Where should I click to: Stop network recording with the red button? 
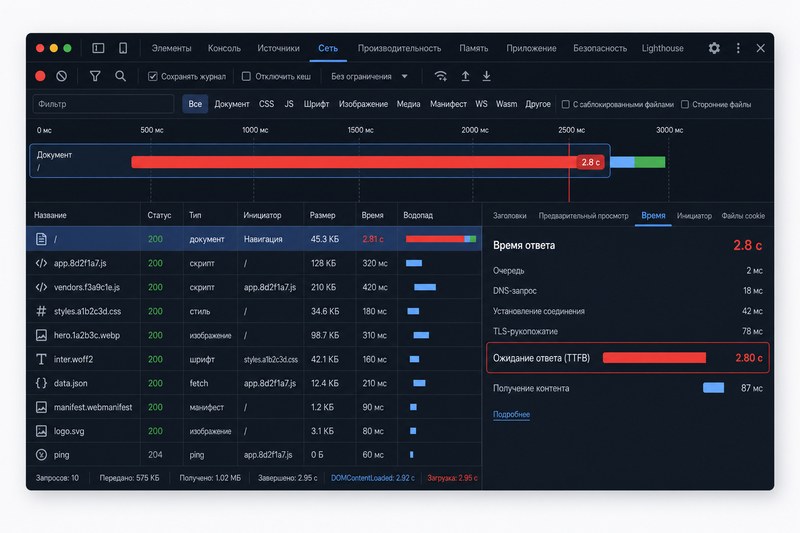(x=40, y=76)
